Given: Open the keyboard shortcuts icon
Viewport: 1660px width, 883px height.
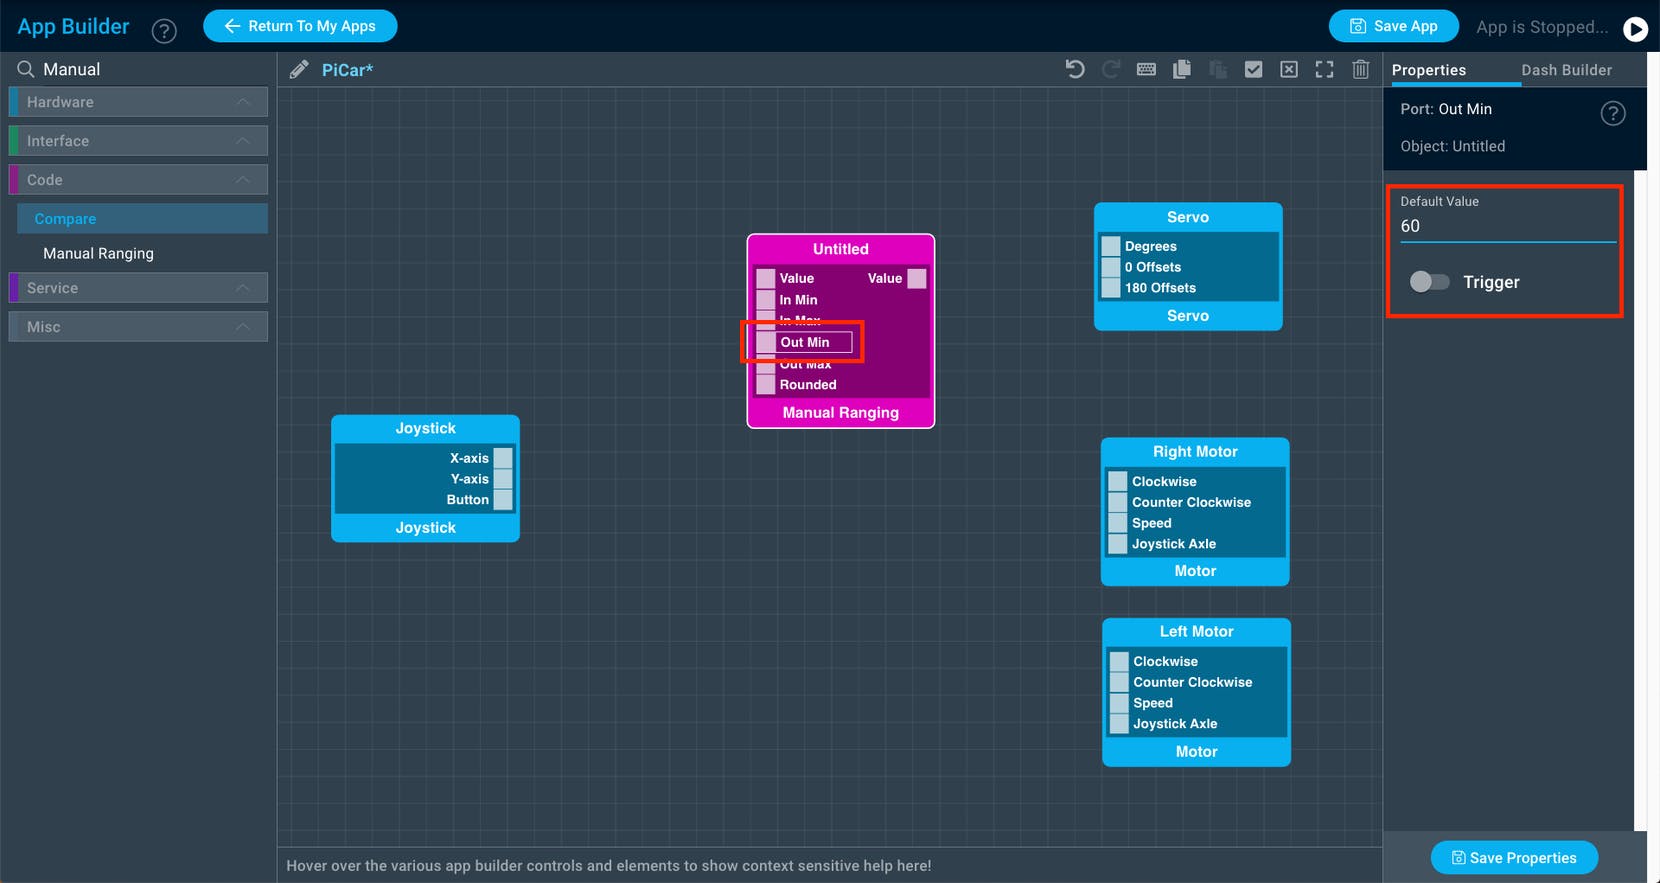Looking at the screenshot, I should pyautogui.click(x=1146, y=69).
